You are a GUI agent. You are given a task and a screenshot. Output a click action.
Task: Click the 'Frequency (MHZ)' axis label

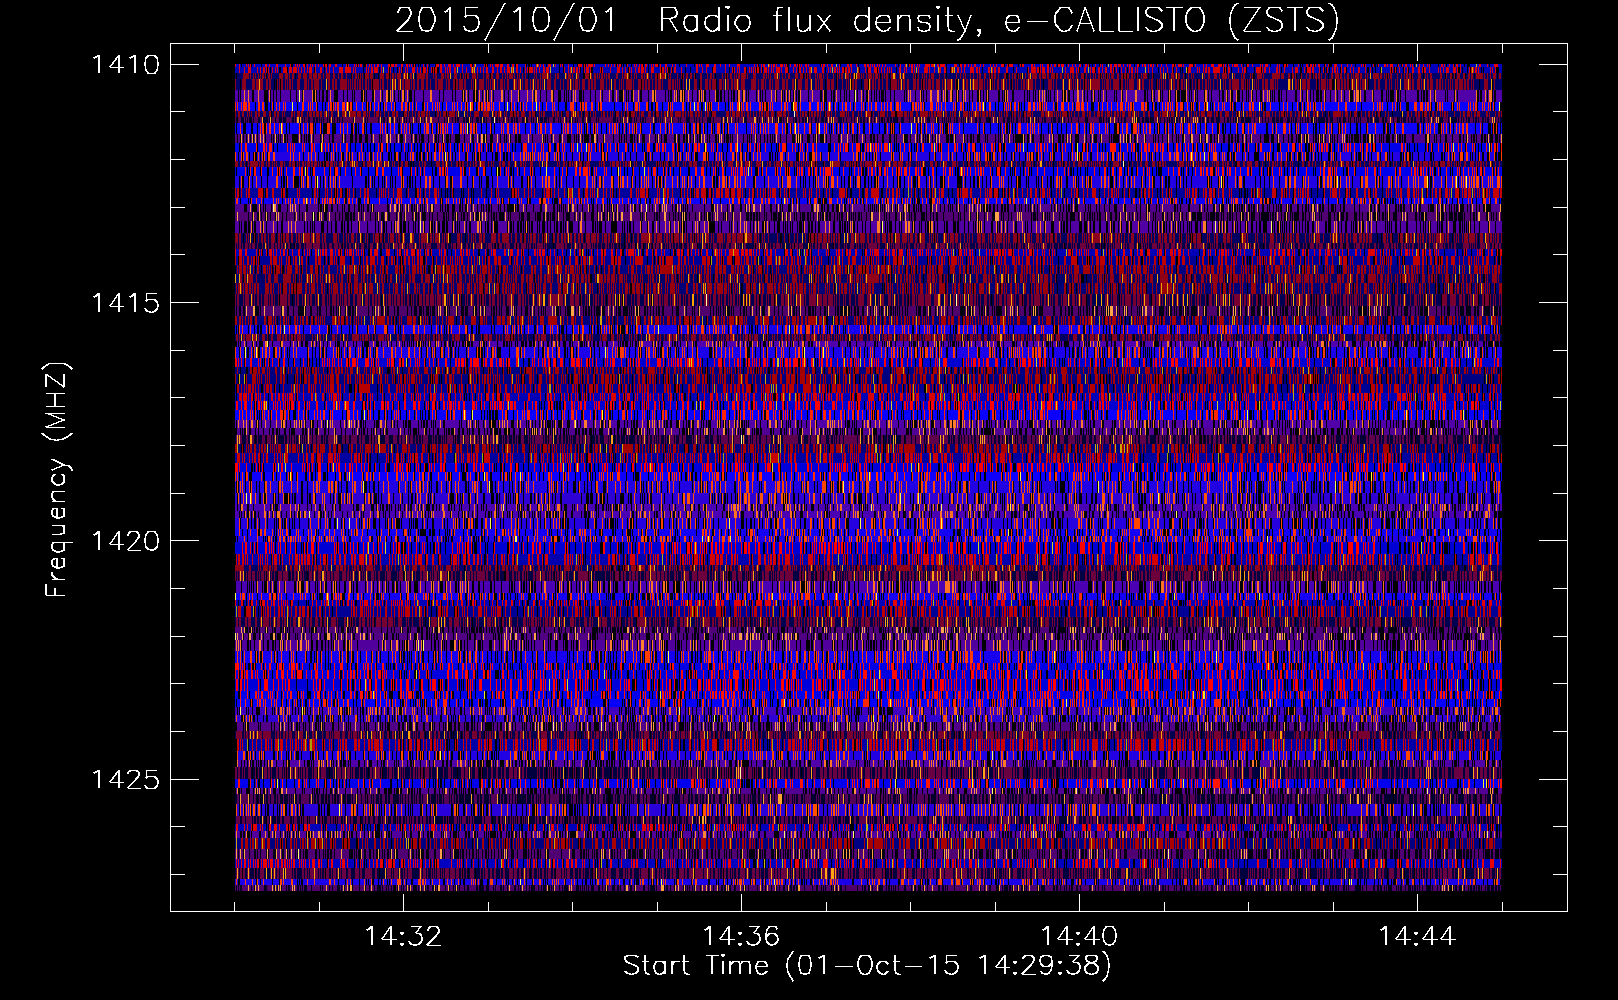58,480
